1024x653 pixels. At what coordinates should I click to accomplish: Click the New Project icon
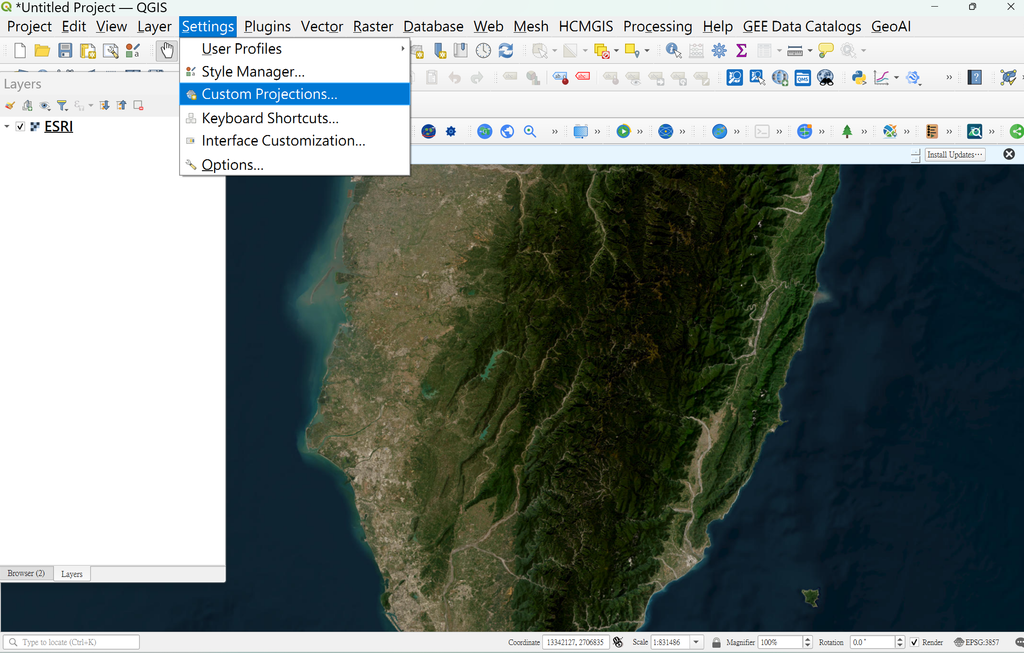pyautogui.click(x=20, y=50)
